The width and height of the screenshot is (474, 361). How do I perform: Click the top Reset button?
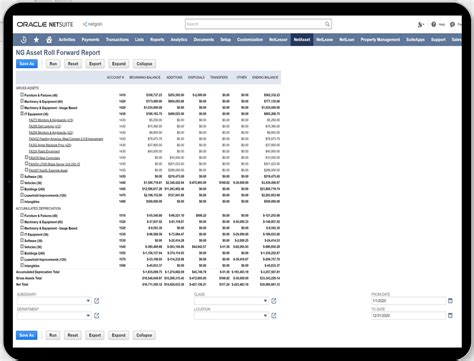73,64
